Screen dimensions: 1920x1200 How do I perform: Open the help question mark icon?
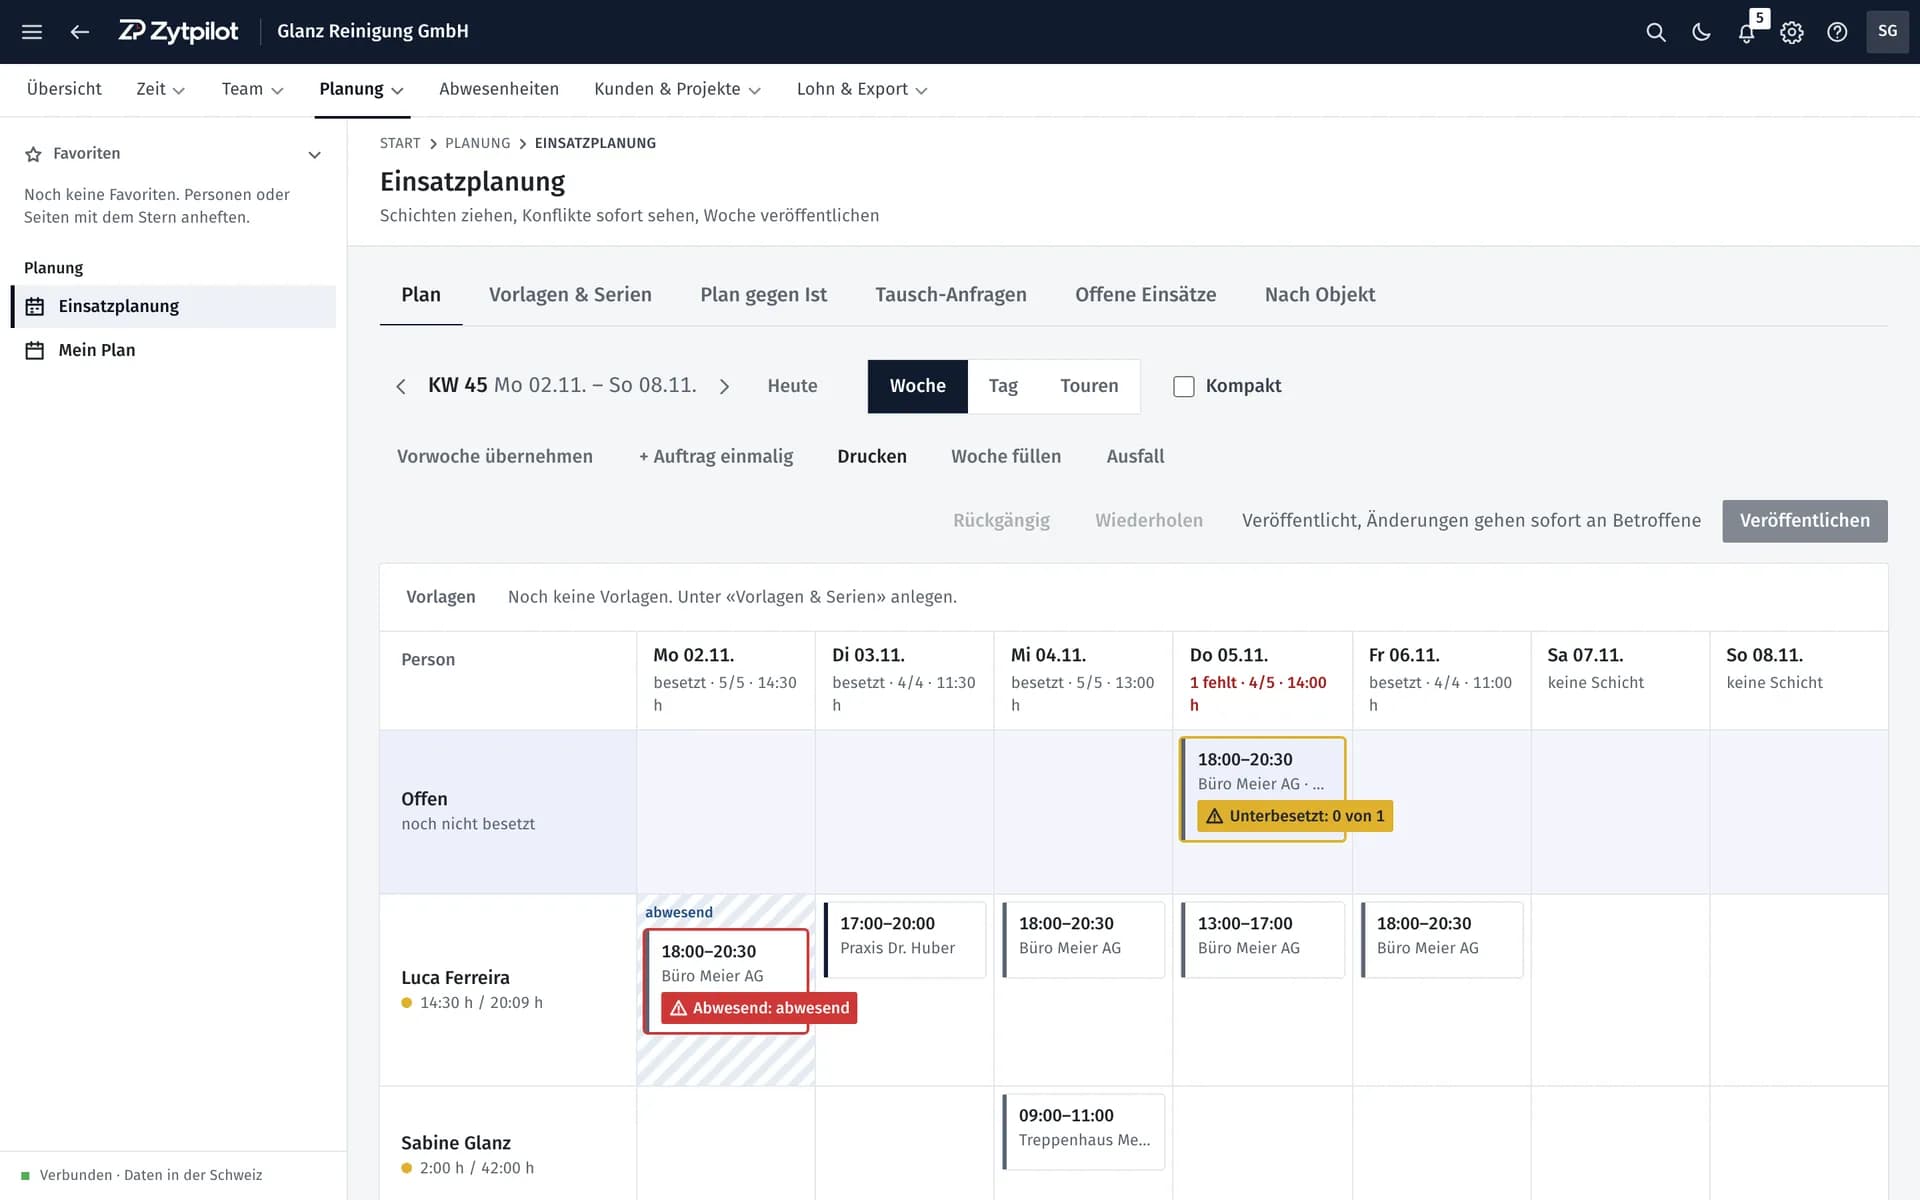click(1837, 32)
